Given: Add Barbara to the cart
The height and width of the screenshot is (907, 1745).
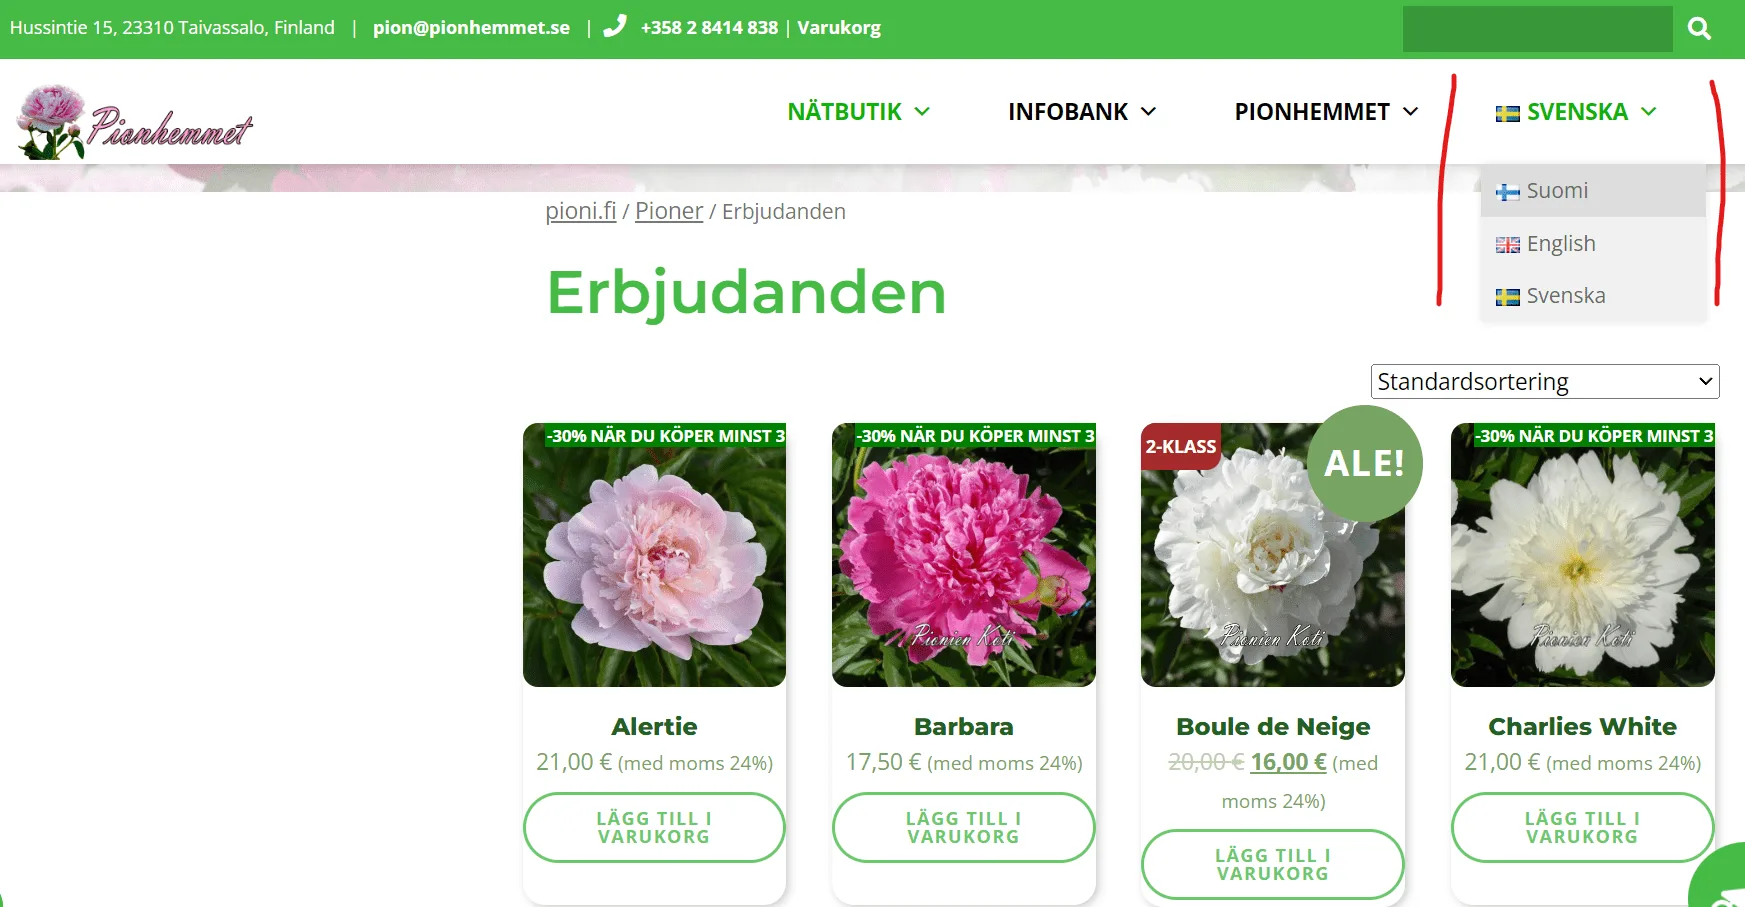Looking at the screenshot, I should coord(963,827).
